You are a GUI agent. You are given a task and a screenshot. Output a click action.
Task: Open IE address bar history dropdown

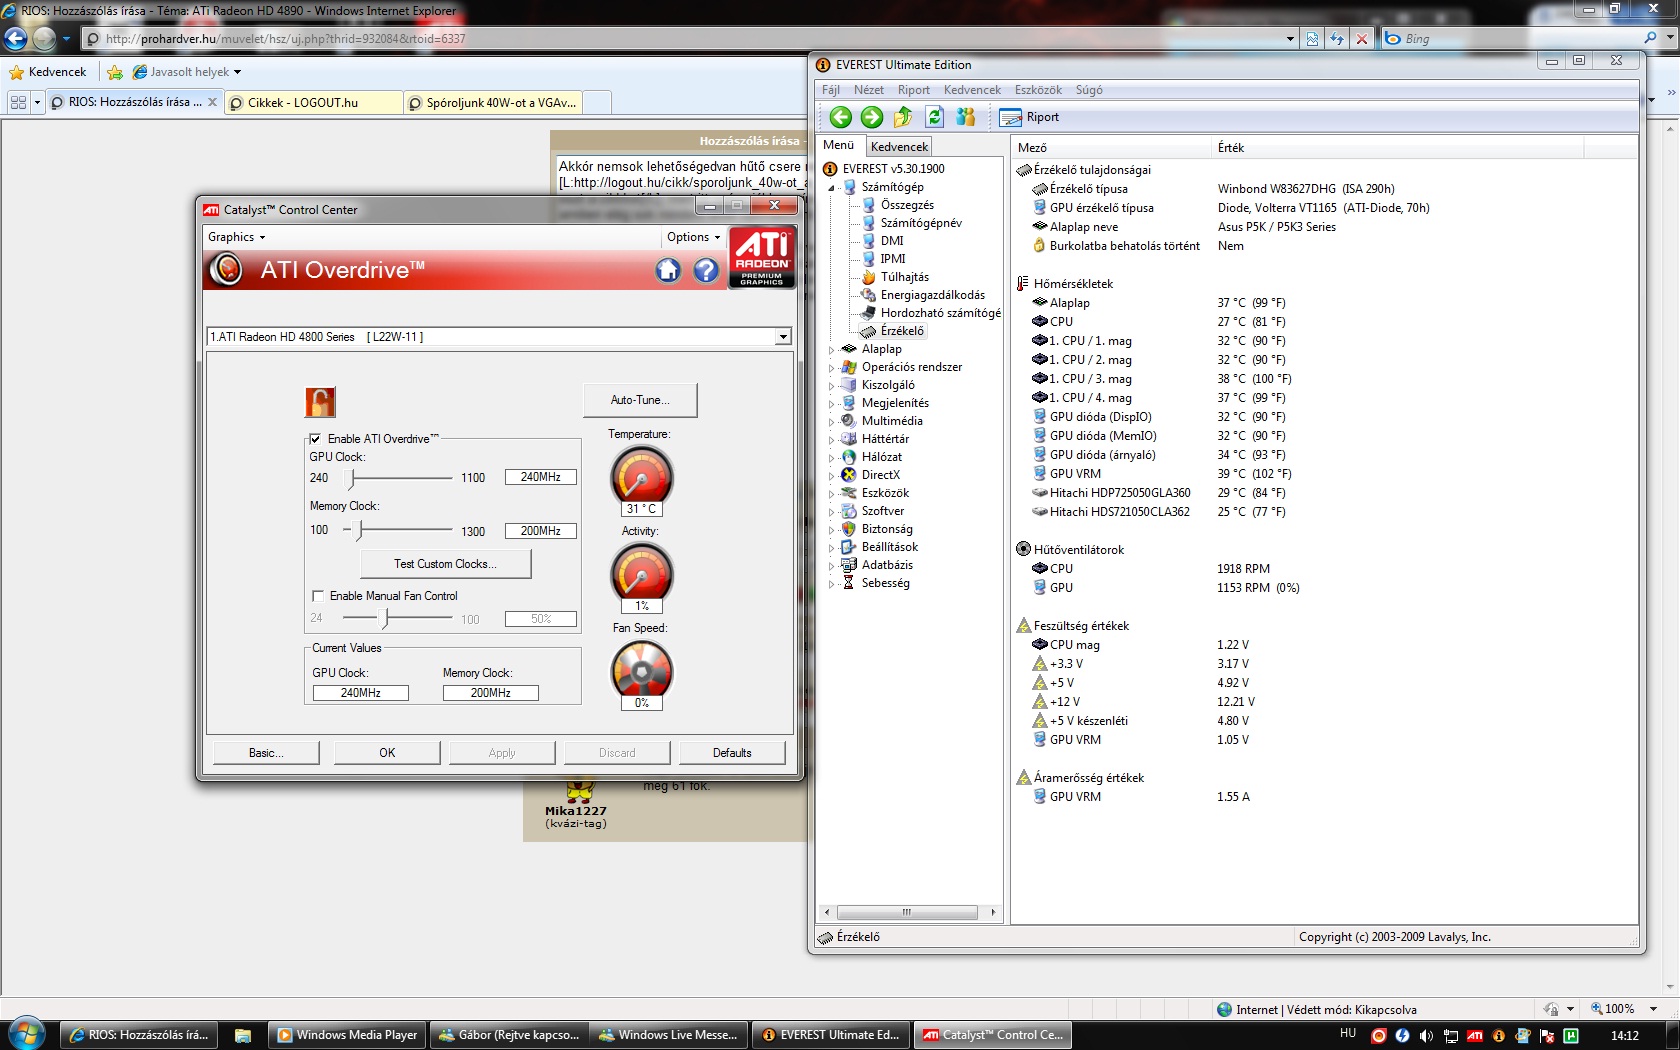[1290, 39]
